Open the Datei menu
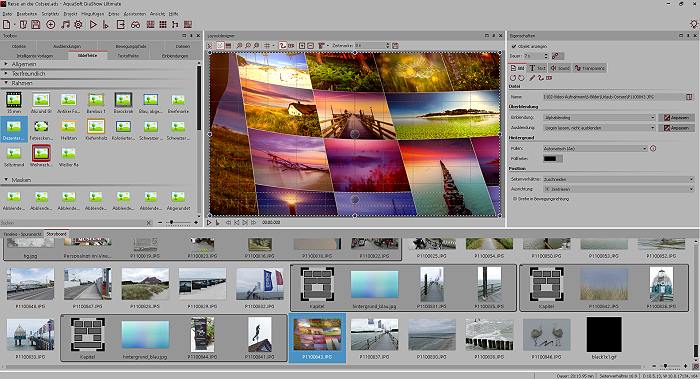 (7, 14)
